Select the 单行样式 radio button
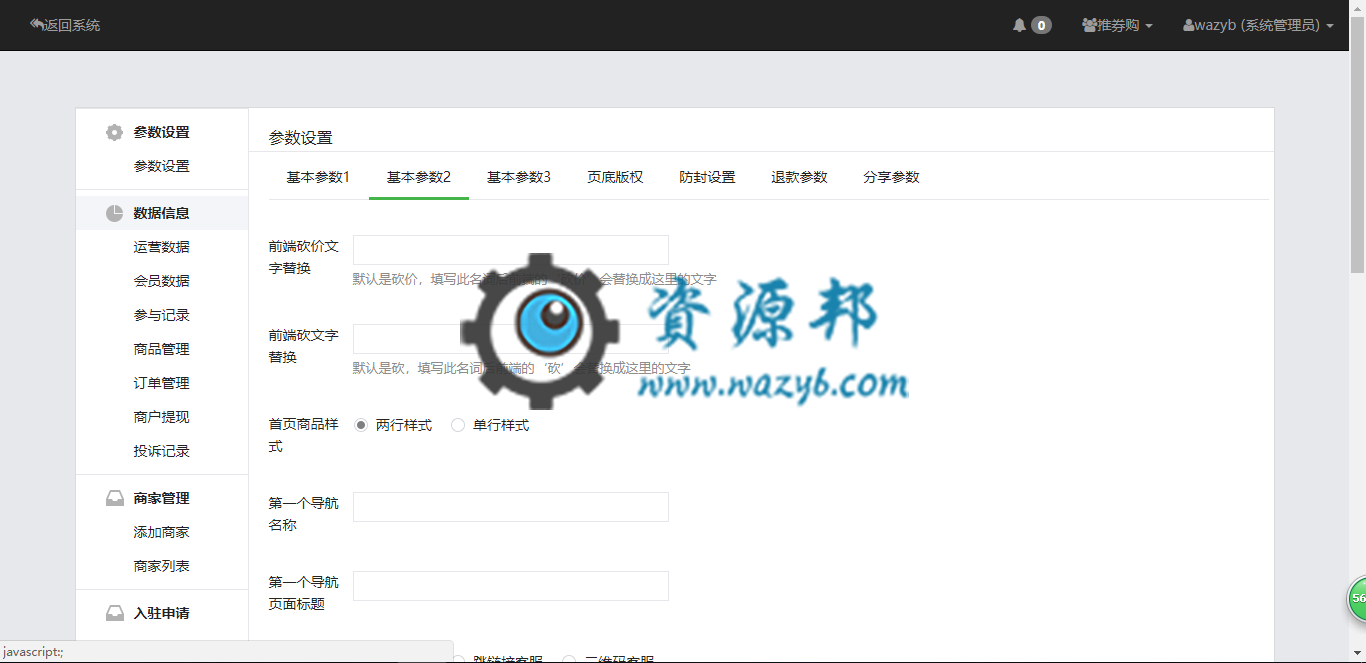1366x663 pixels. coord(458,425)
